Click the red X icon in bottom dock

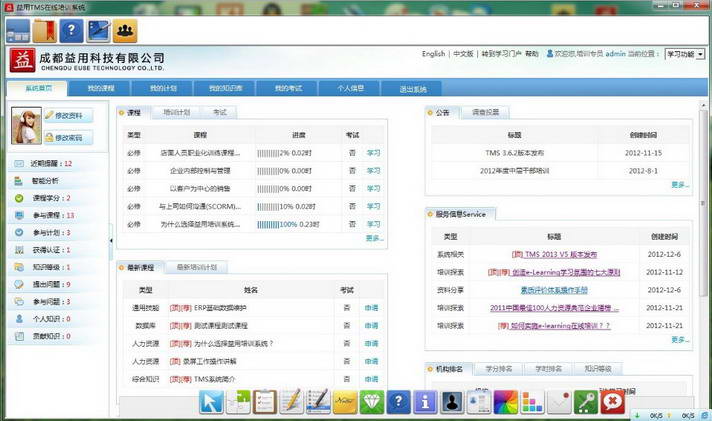point(613,402)
